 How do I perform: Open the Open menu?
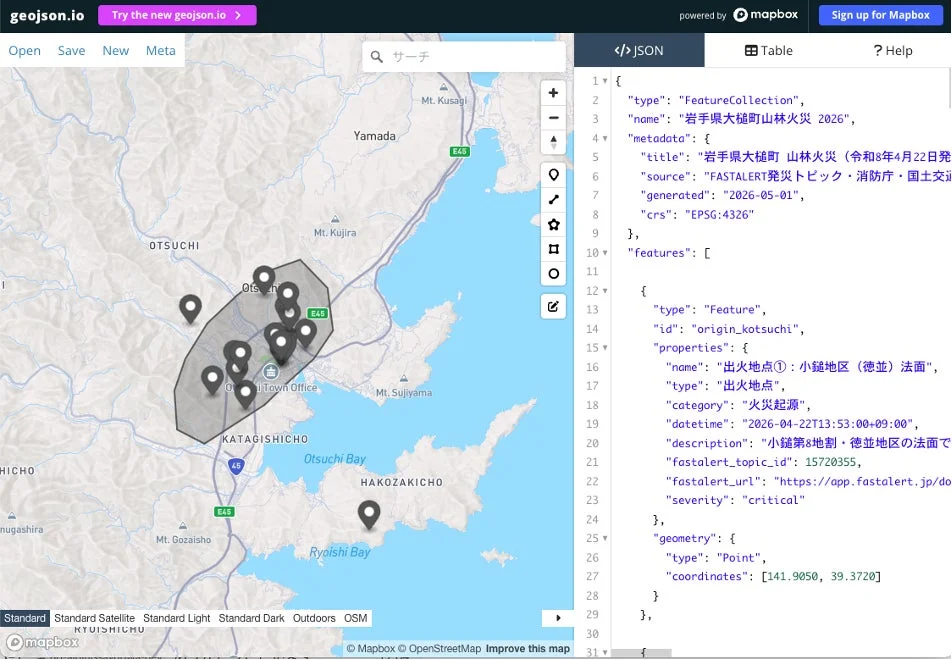point(24,51)
